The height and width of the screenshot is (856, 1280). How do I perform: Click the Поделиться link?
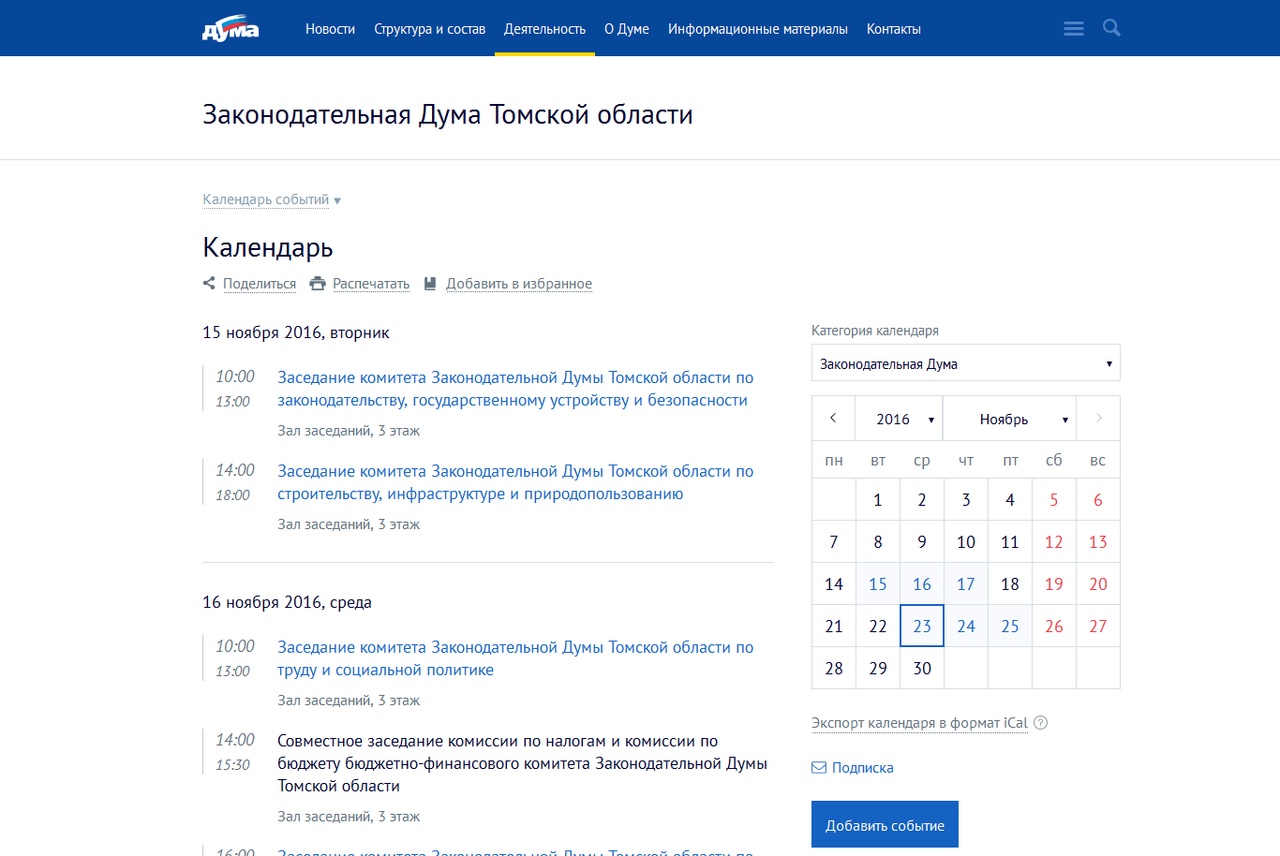[259, 284]
